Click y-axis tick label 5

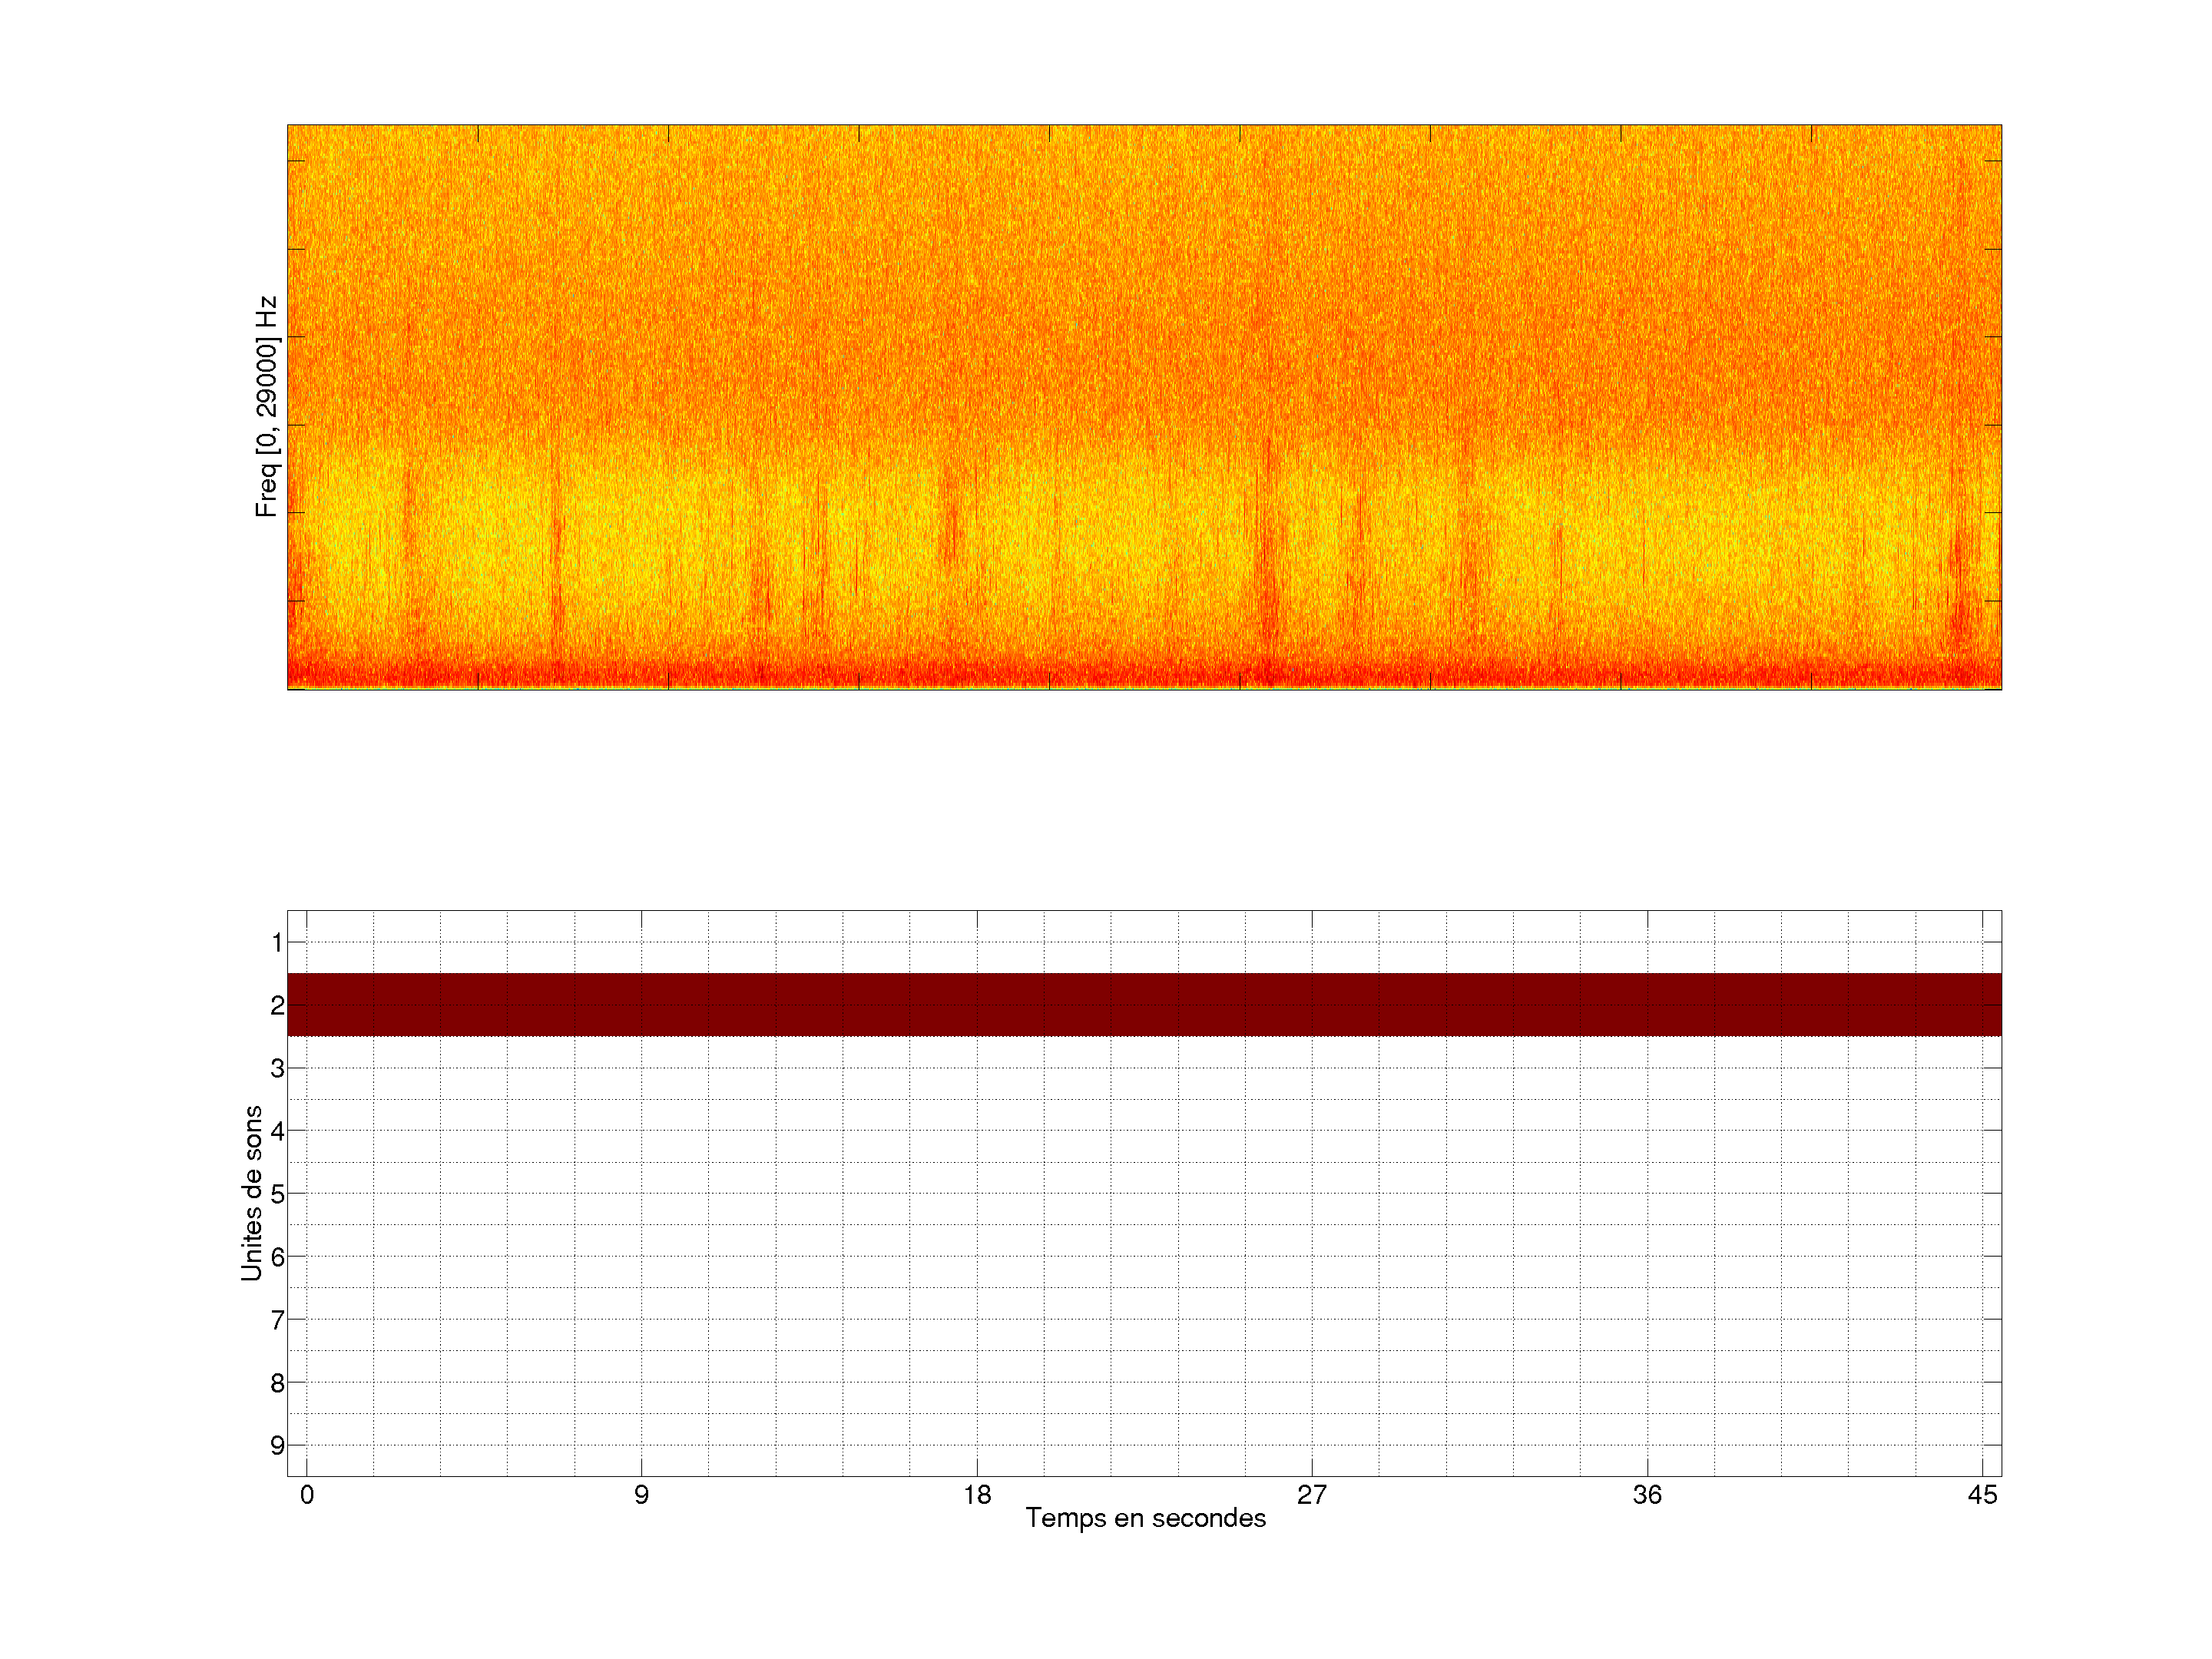[277, 1194]
